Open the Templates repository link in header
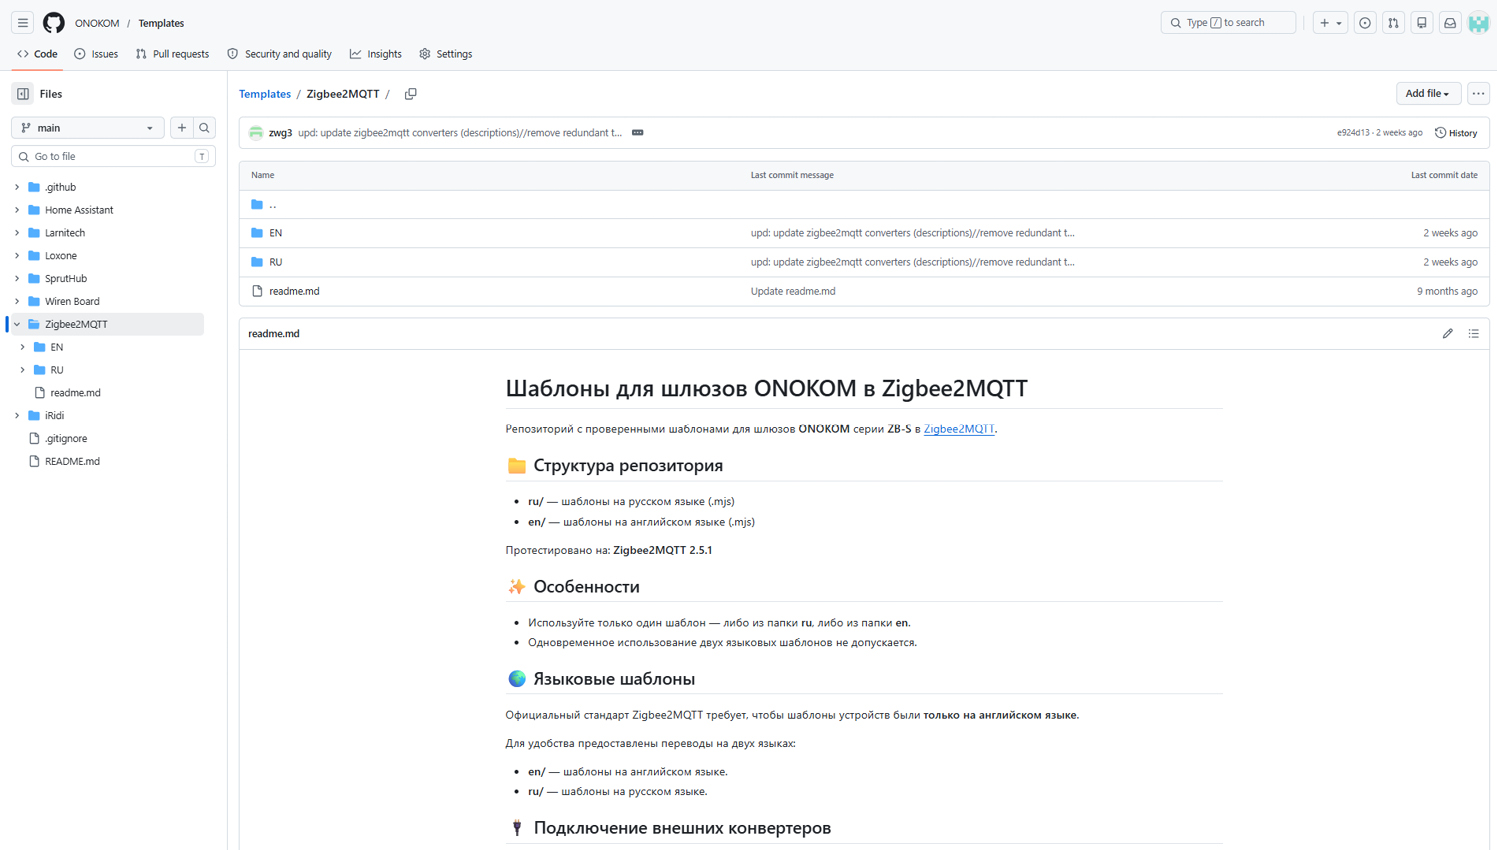 161,23
